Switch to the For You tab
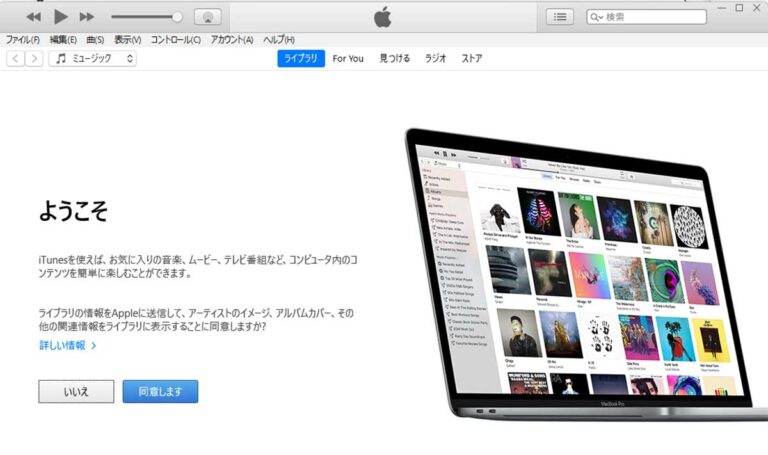Viewport: 768px width, 455px height. pyautogui.click(x=348, y=59)
